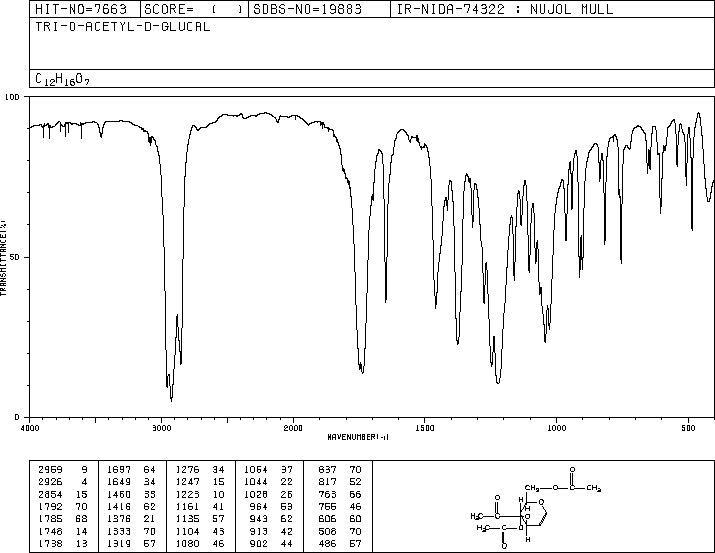The image size is (715, 553).
Task: Click the C-O absorption trough near 1223
Action: (x=498, y=382)
